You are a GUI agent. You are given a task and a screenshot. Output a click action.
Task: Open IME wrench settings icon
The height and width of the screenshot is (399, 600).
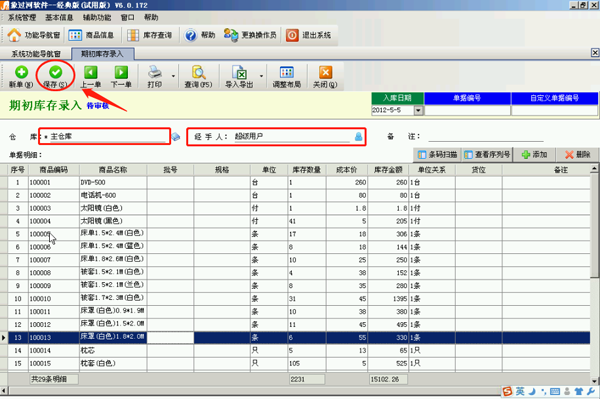point(591,391)
